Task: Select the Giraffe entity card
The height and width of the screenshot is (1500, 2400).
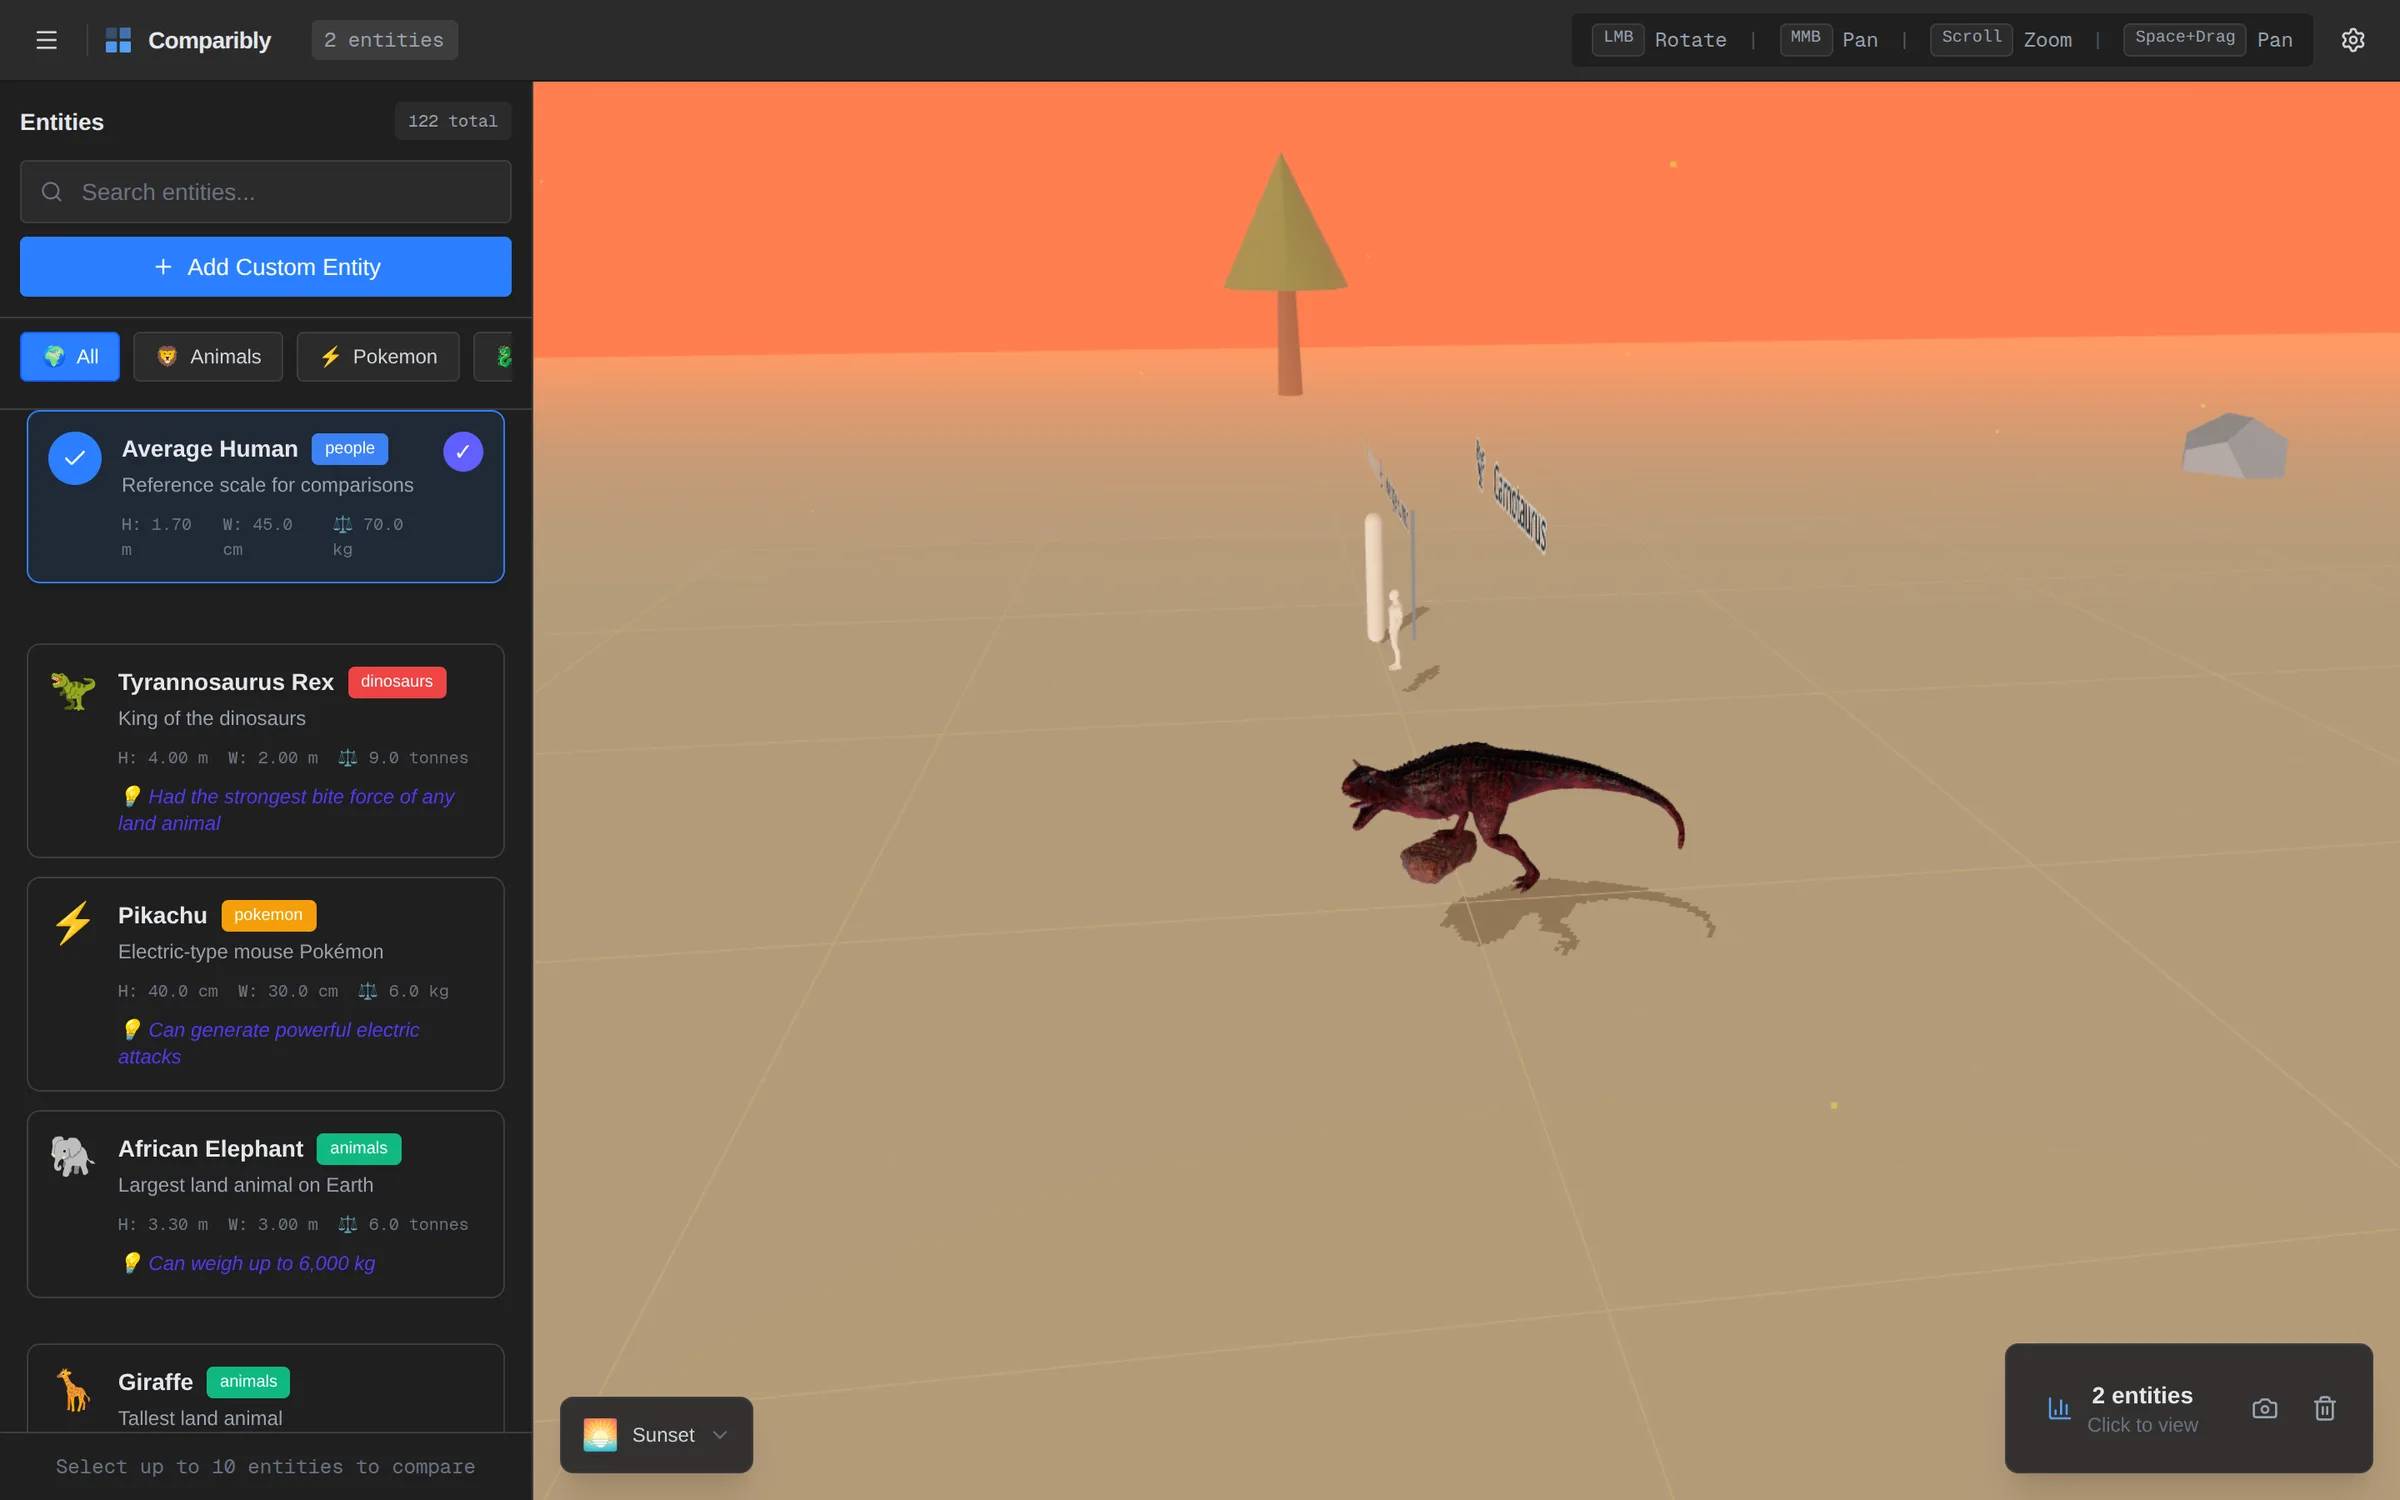Action: pyautogui.click(x=266, y=1388)
